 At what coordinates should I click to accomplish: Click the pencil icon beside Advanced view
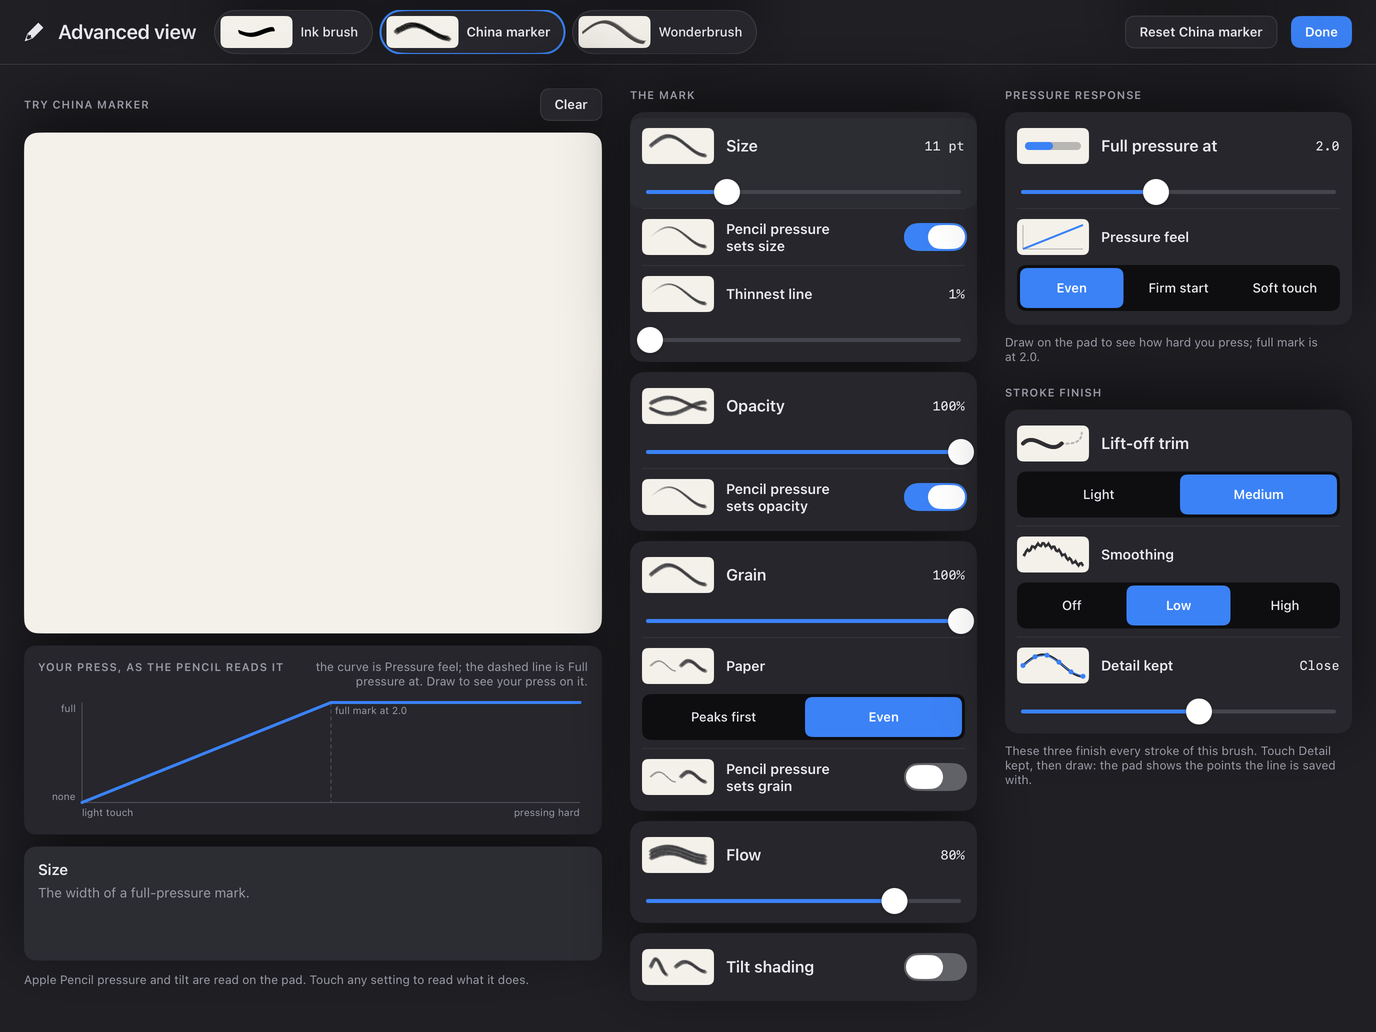tap(34, 32)
